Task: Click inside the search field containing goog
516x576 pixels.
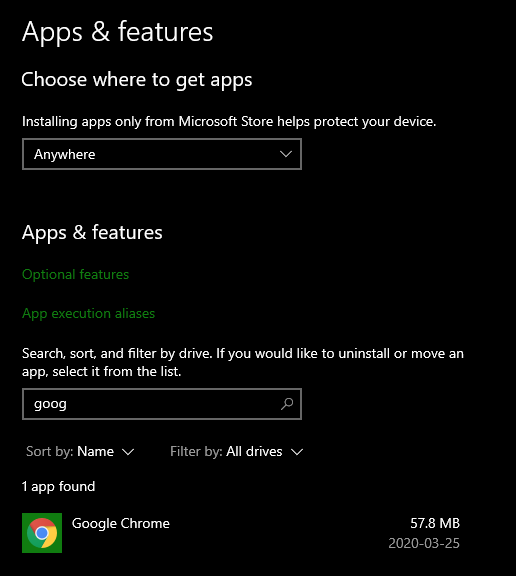Action: point(162,404)
